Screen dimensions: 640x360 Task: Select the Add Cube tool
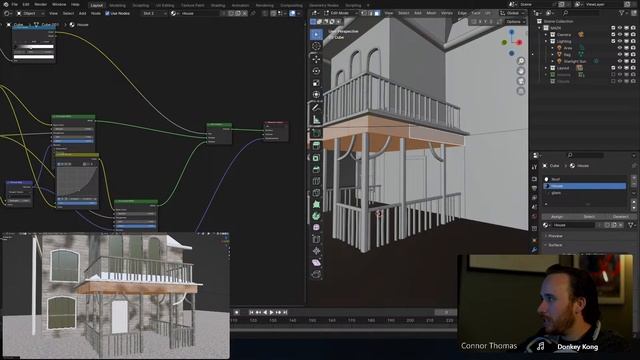click(x=316, y=133)
